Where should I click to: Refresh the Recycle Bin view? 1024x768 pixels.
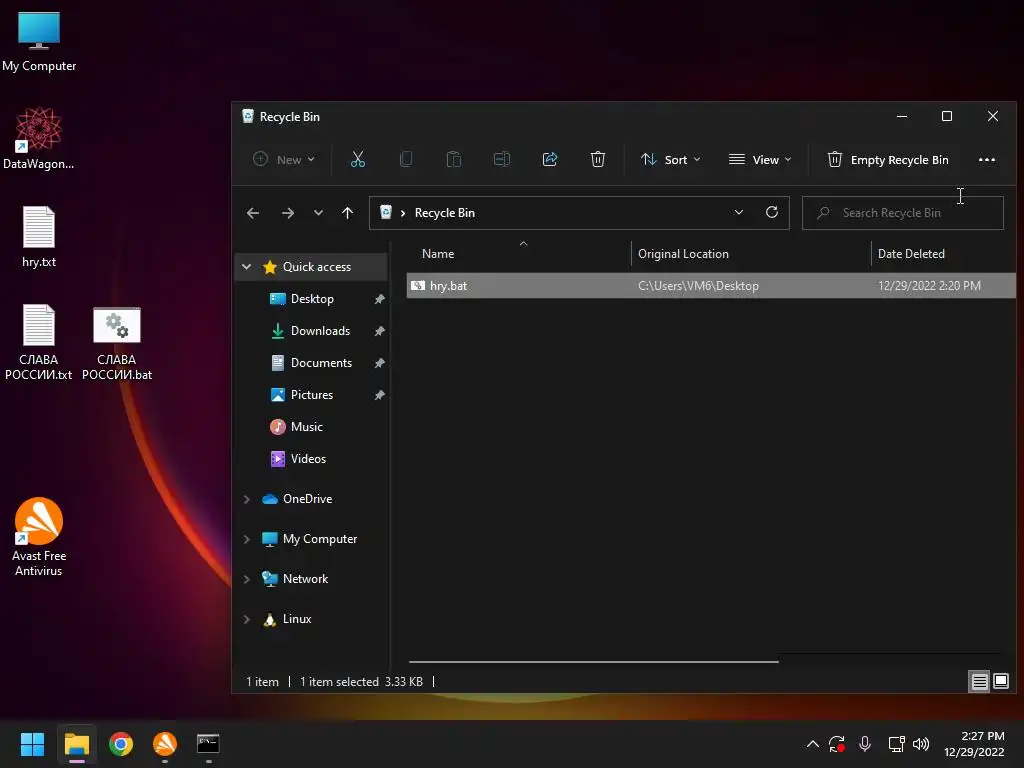pos(772,212)
